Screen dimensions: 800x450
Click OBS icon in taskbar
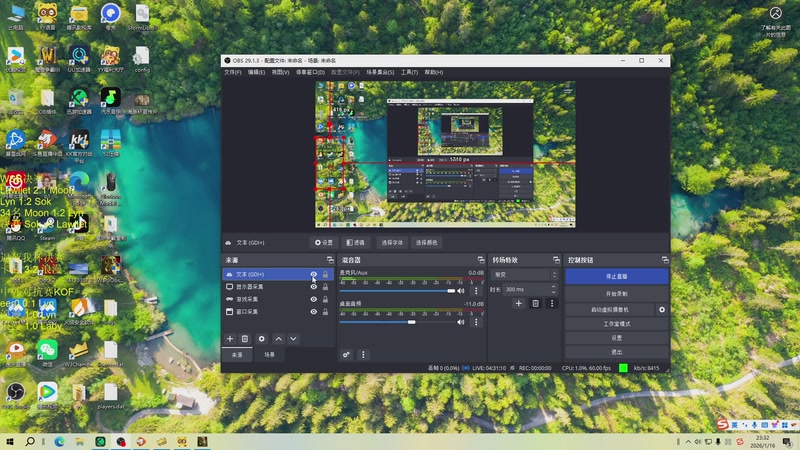click(121, 441)
